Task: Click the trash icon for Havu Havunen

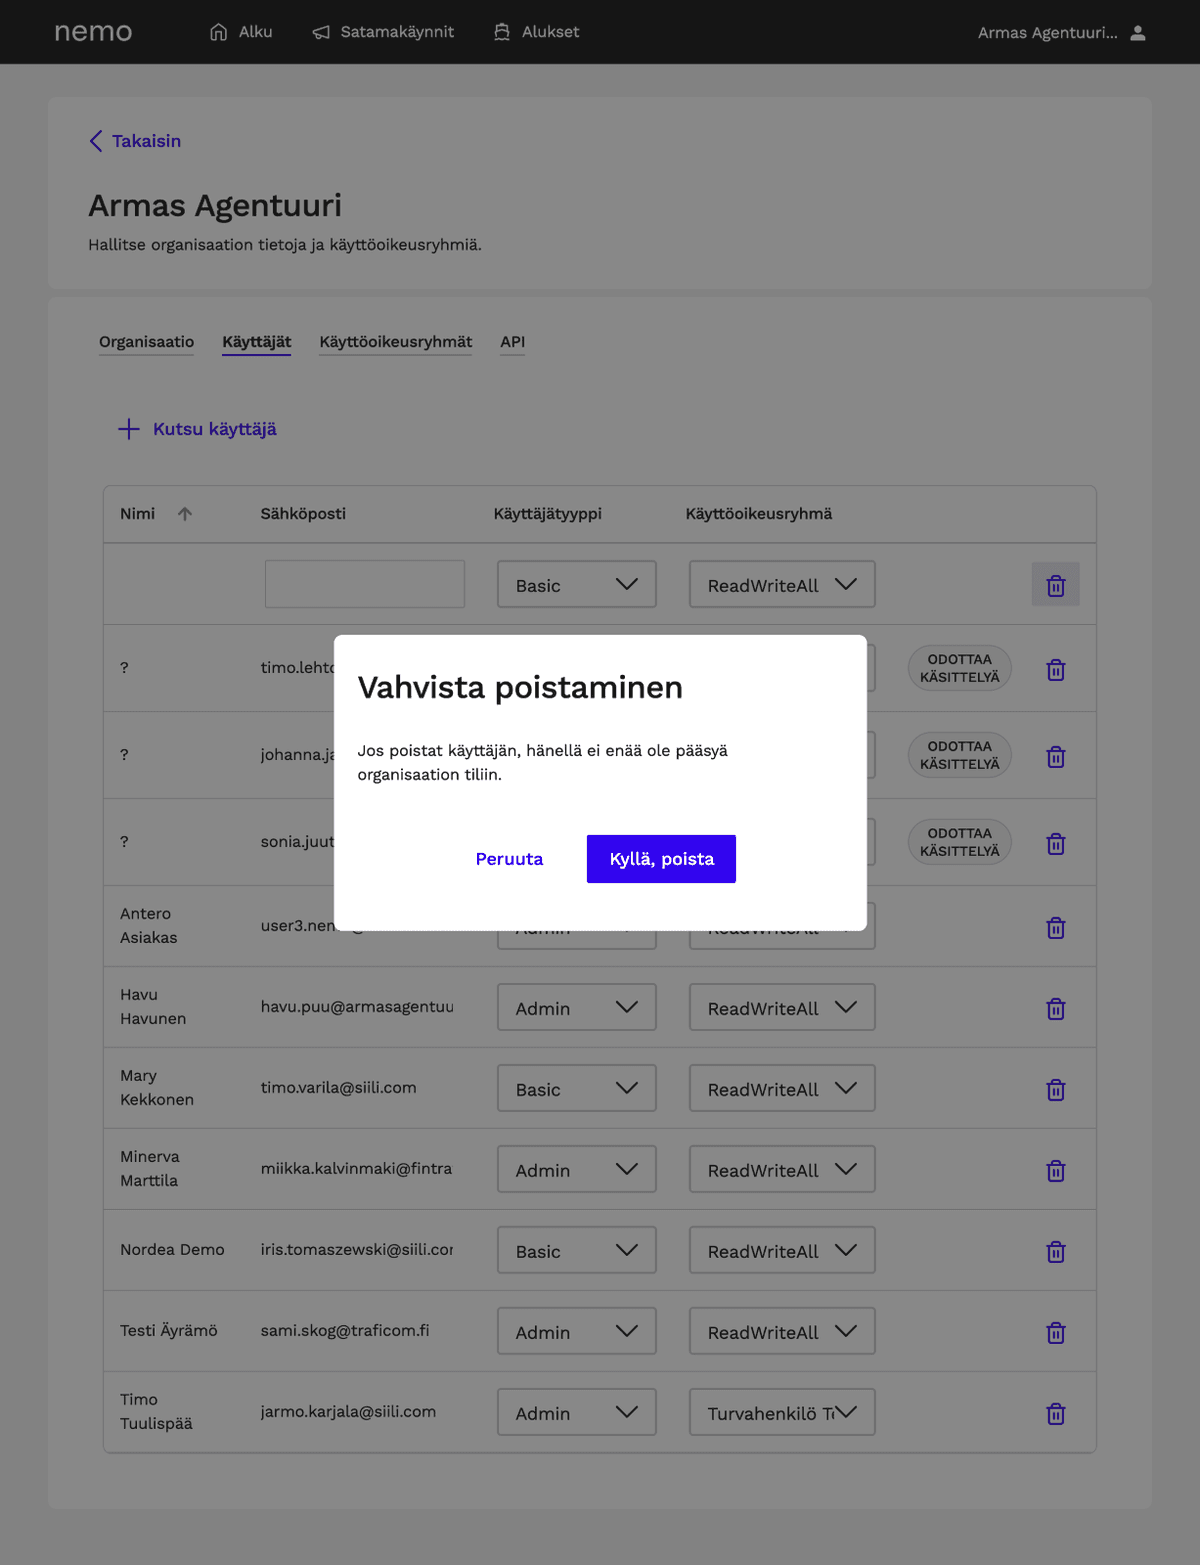Action: coord(1055,1009)
